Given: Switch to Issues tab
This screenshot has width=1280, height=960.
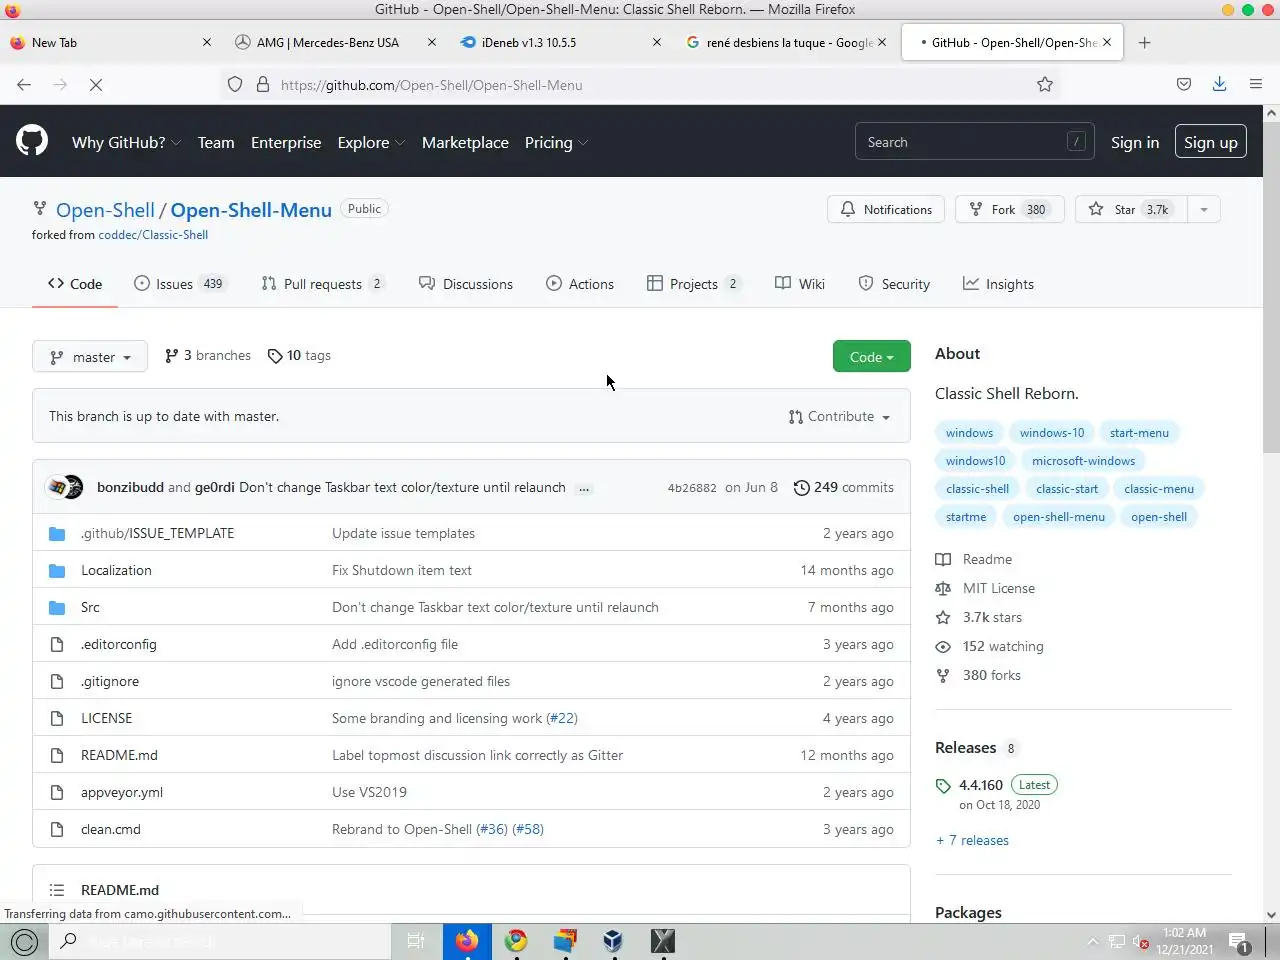Looking at the screenshot, I should (x=180, y=284).
